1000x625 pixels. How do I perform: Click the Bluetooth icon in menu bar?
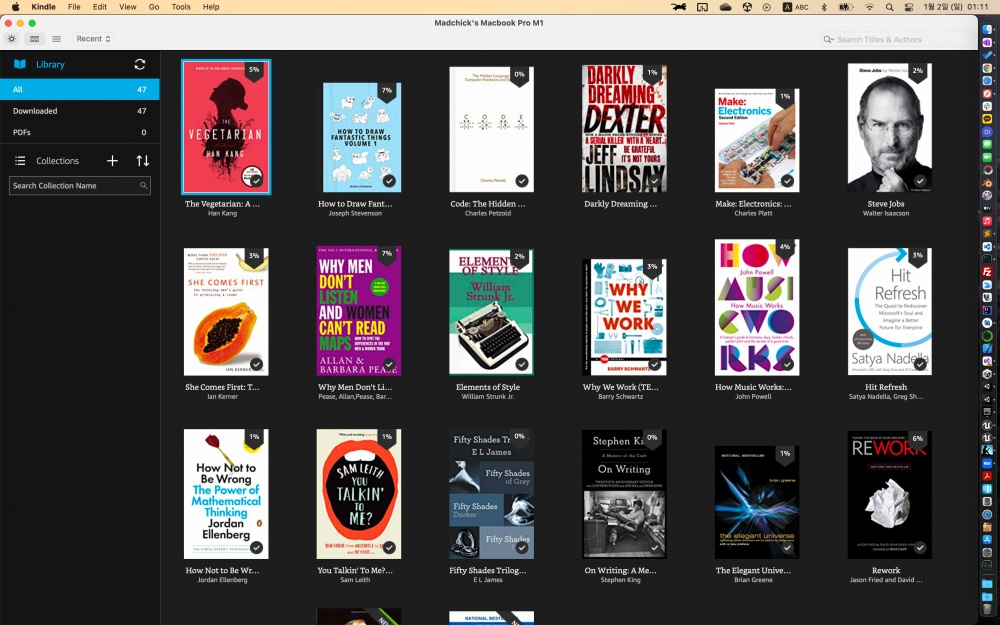[x=823, y=7]
